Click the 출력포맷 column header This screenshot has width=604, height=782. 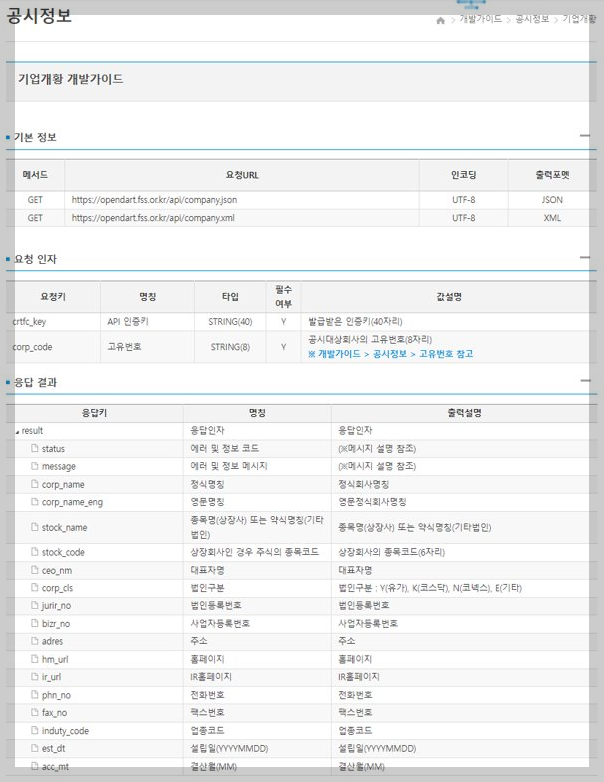point(552,175)
